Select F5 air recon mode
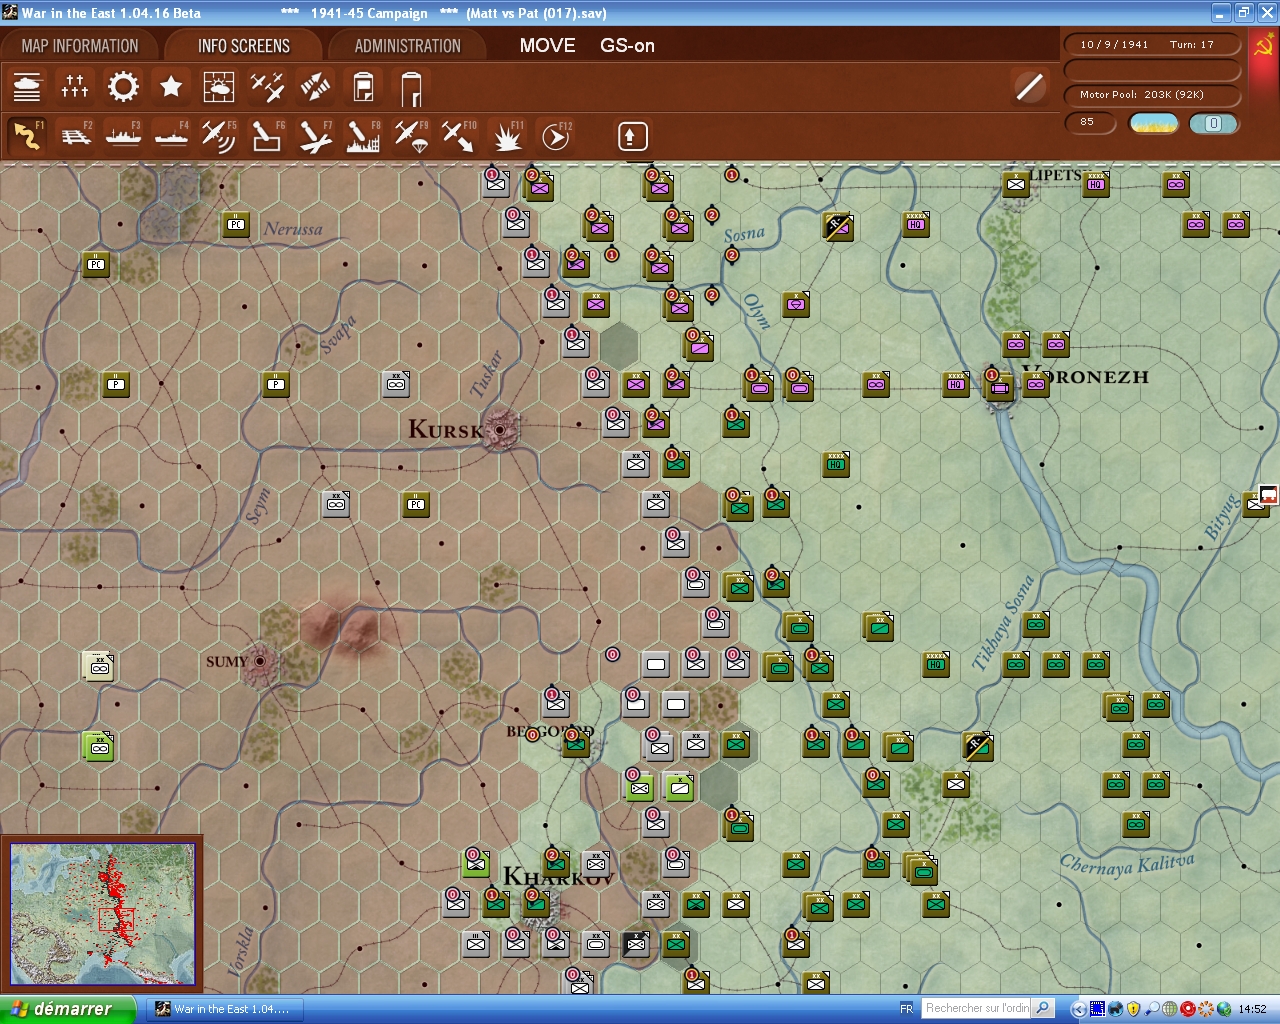1280x1024 pixels. click(219, 135)
